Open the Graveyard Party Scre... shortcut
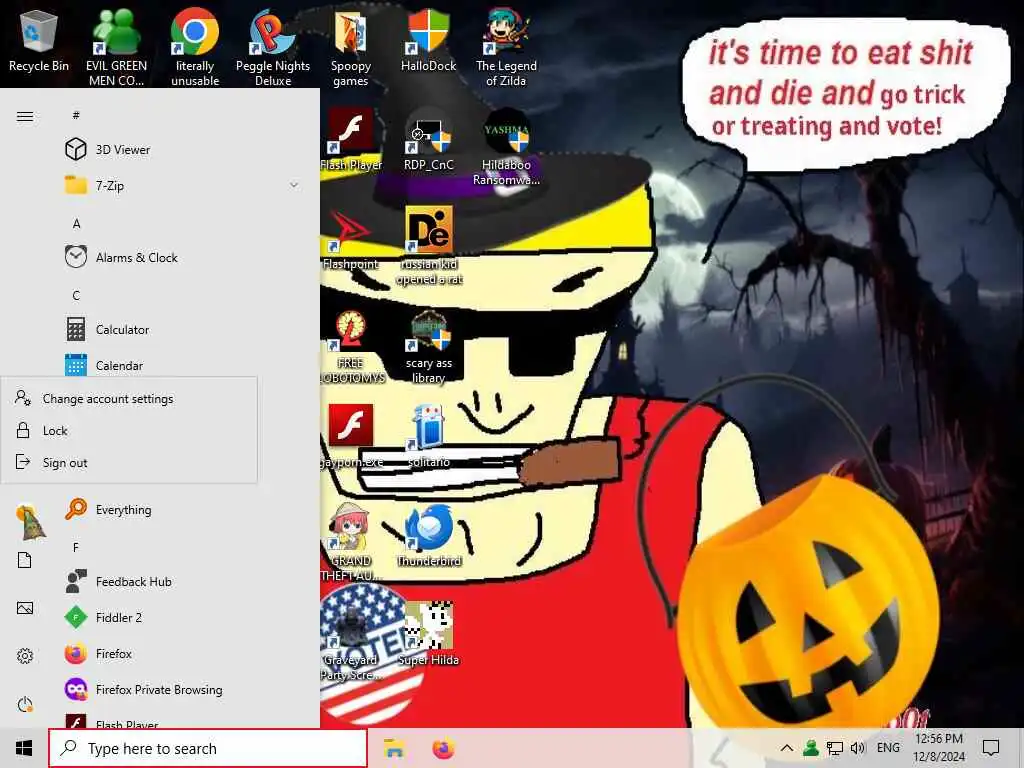 [x=351, y=641]
